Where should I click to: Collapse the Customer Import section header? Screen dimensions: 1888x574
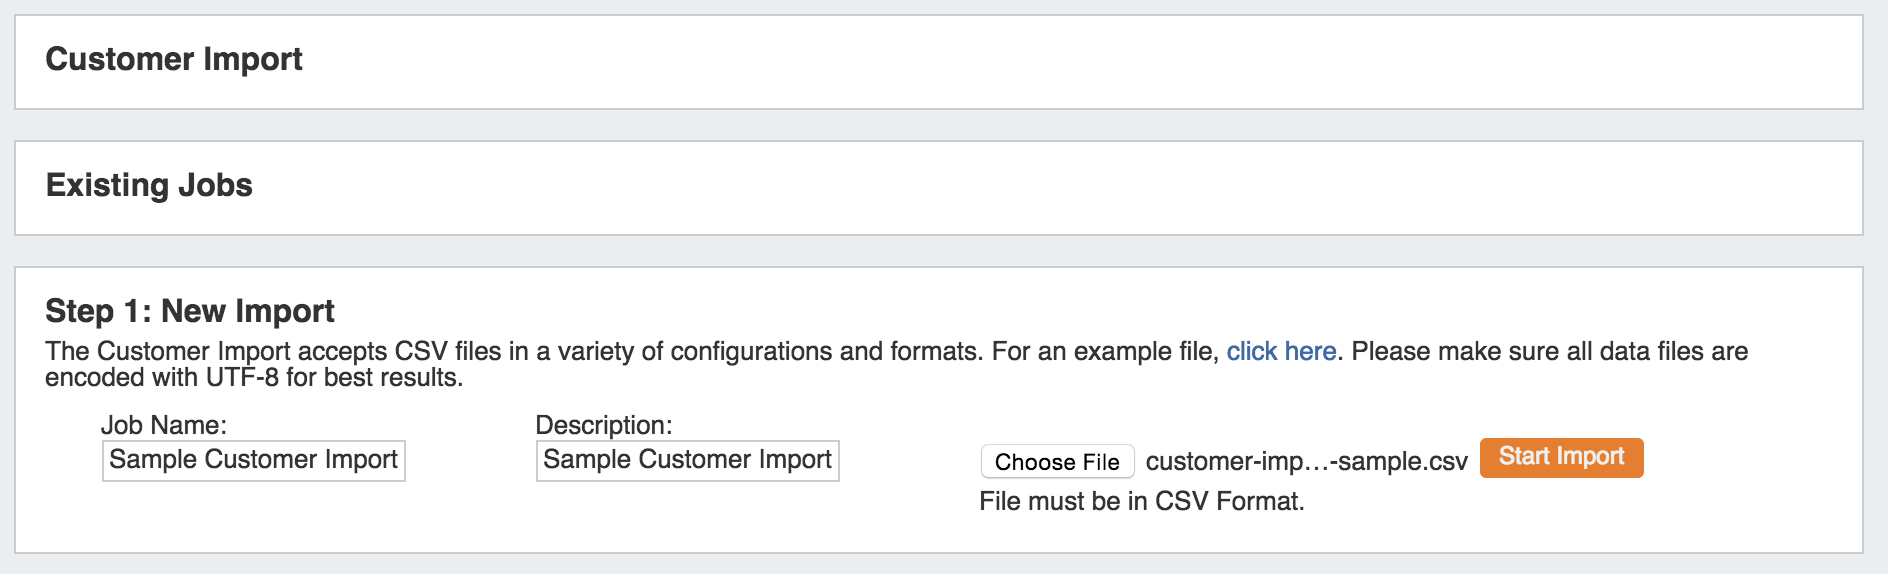(x=174, y=59)
